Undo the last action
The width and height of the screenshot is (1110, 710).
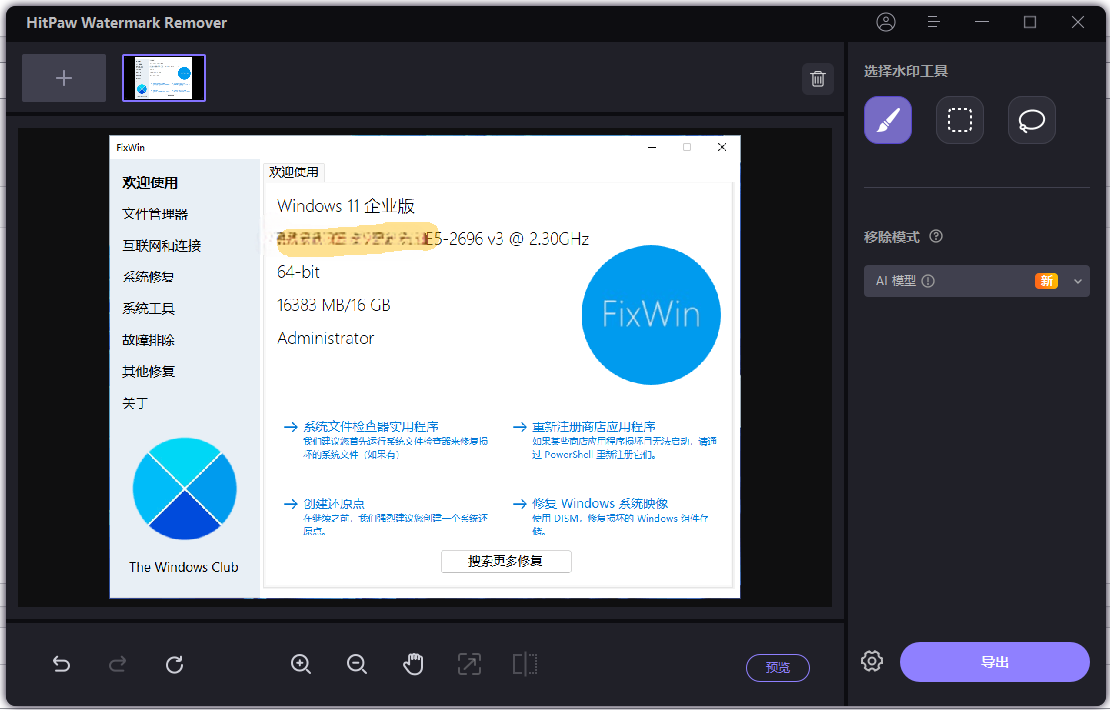(x=62, y=664)
